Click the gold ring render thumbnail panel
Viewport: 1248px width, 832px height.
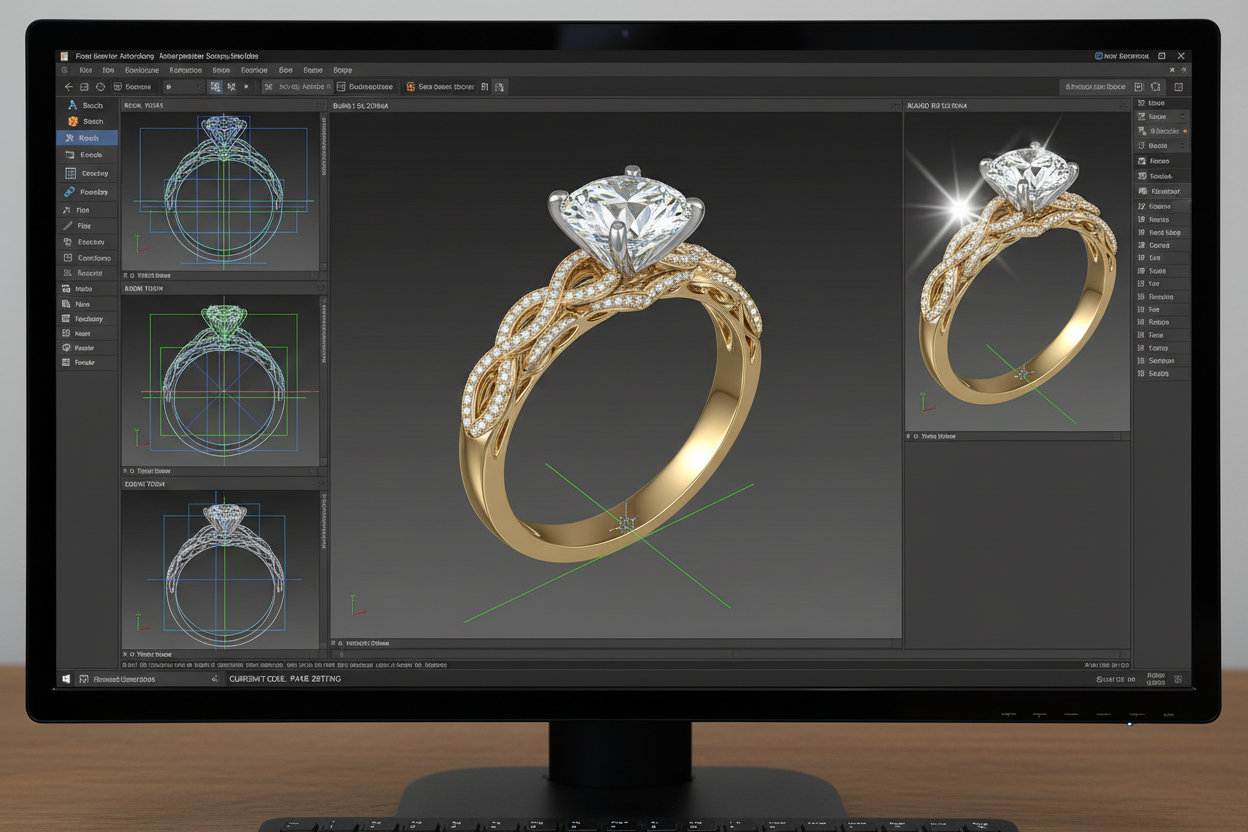[x=1016, y=270]
